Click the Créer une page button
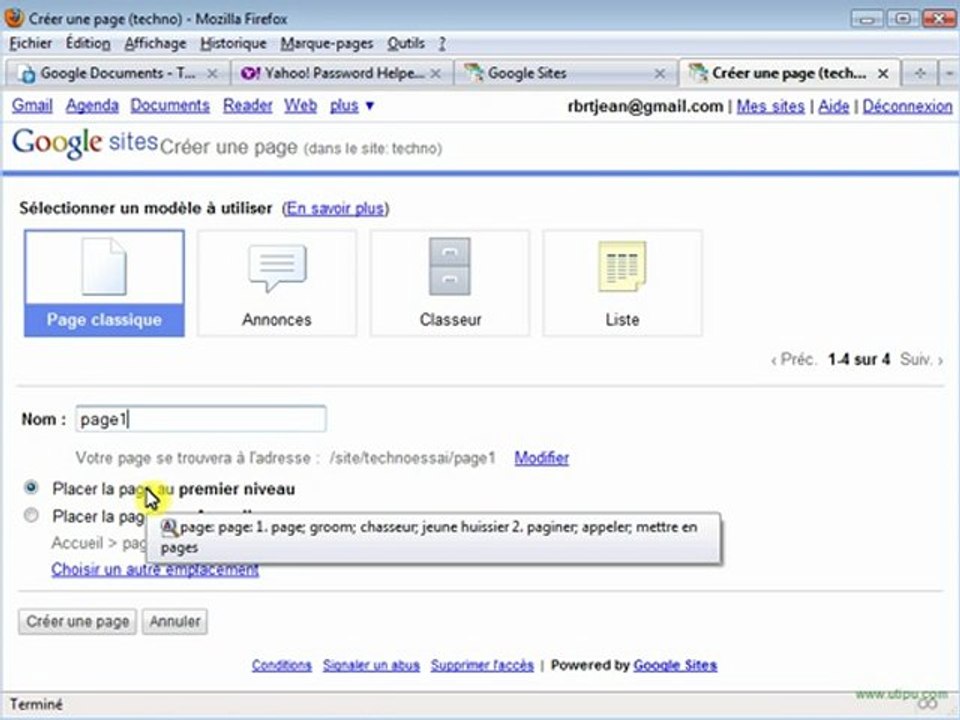The width and height of the screenshot is (960, 720). (x=77, y=621)
